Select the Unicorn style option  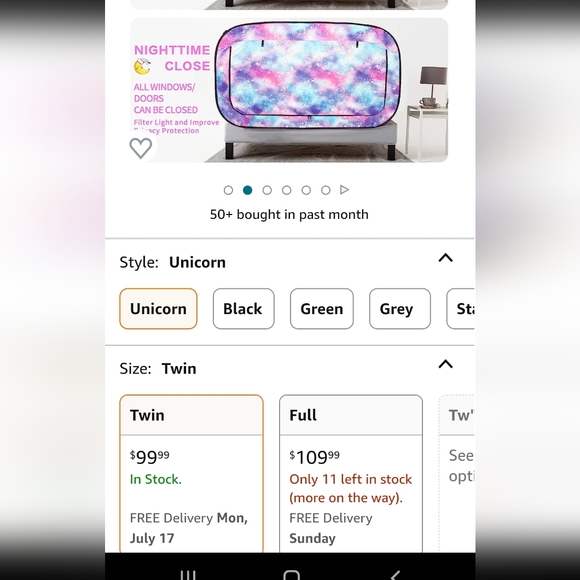(158, 309)
